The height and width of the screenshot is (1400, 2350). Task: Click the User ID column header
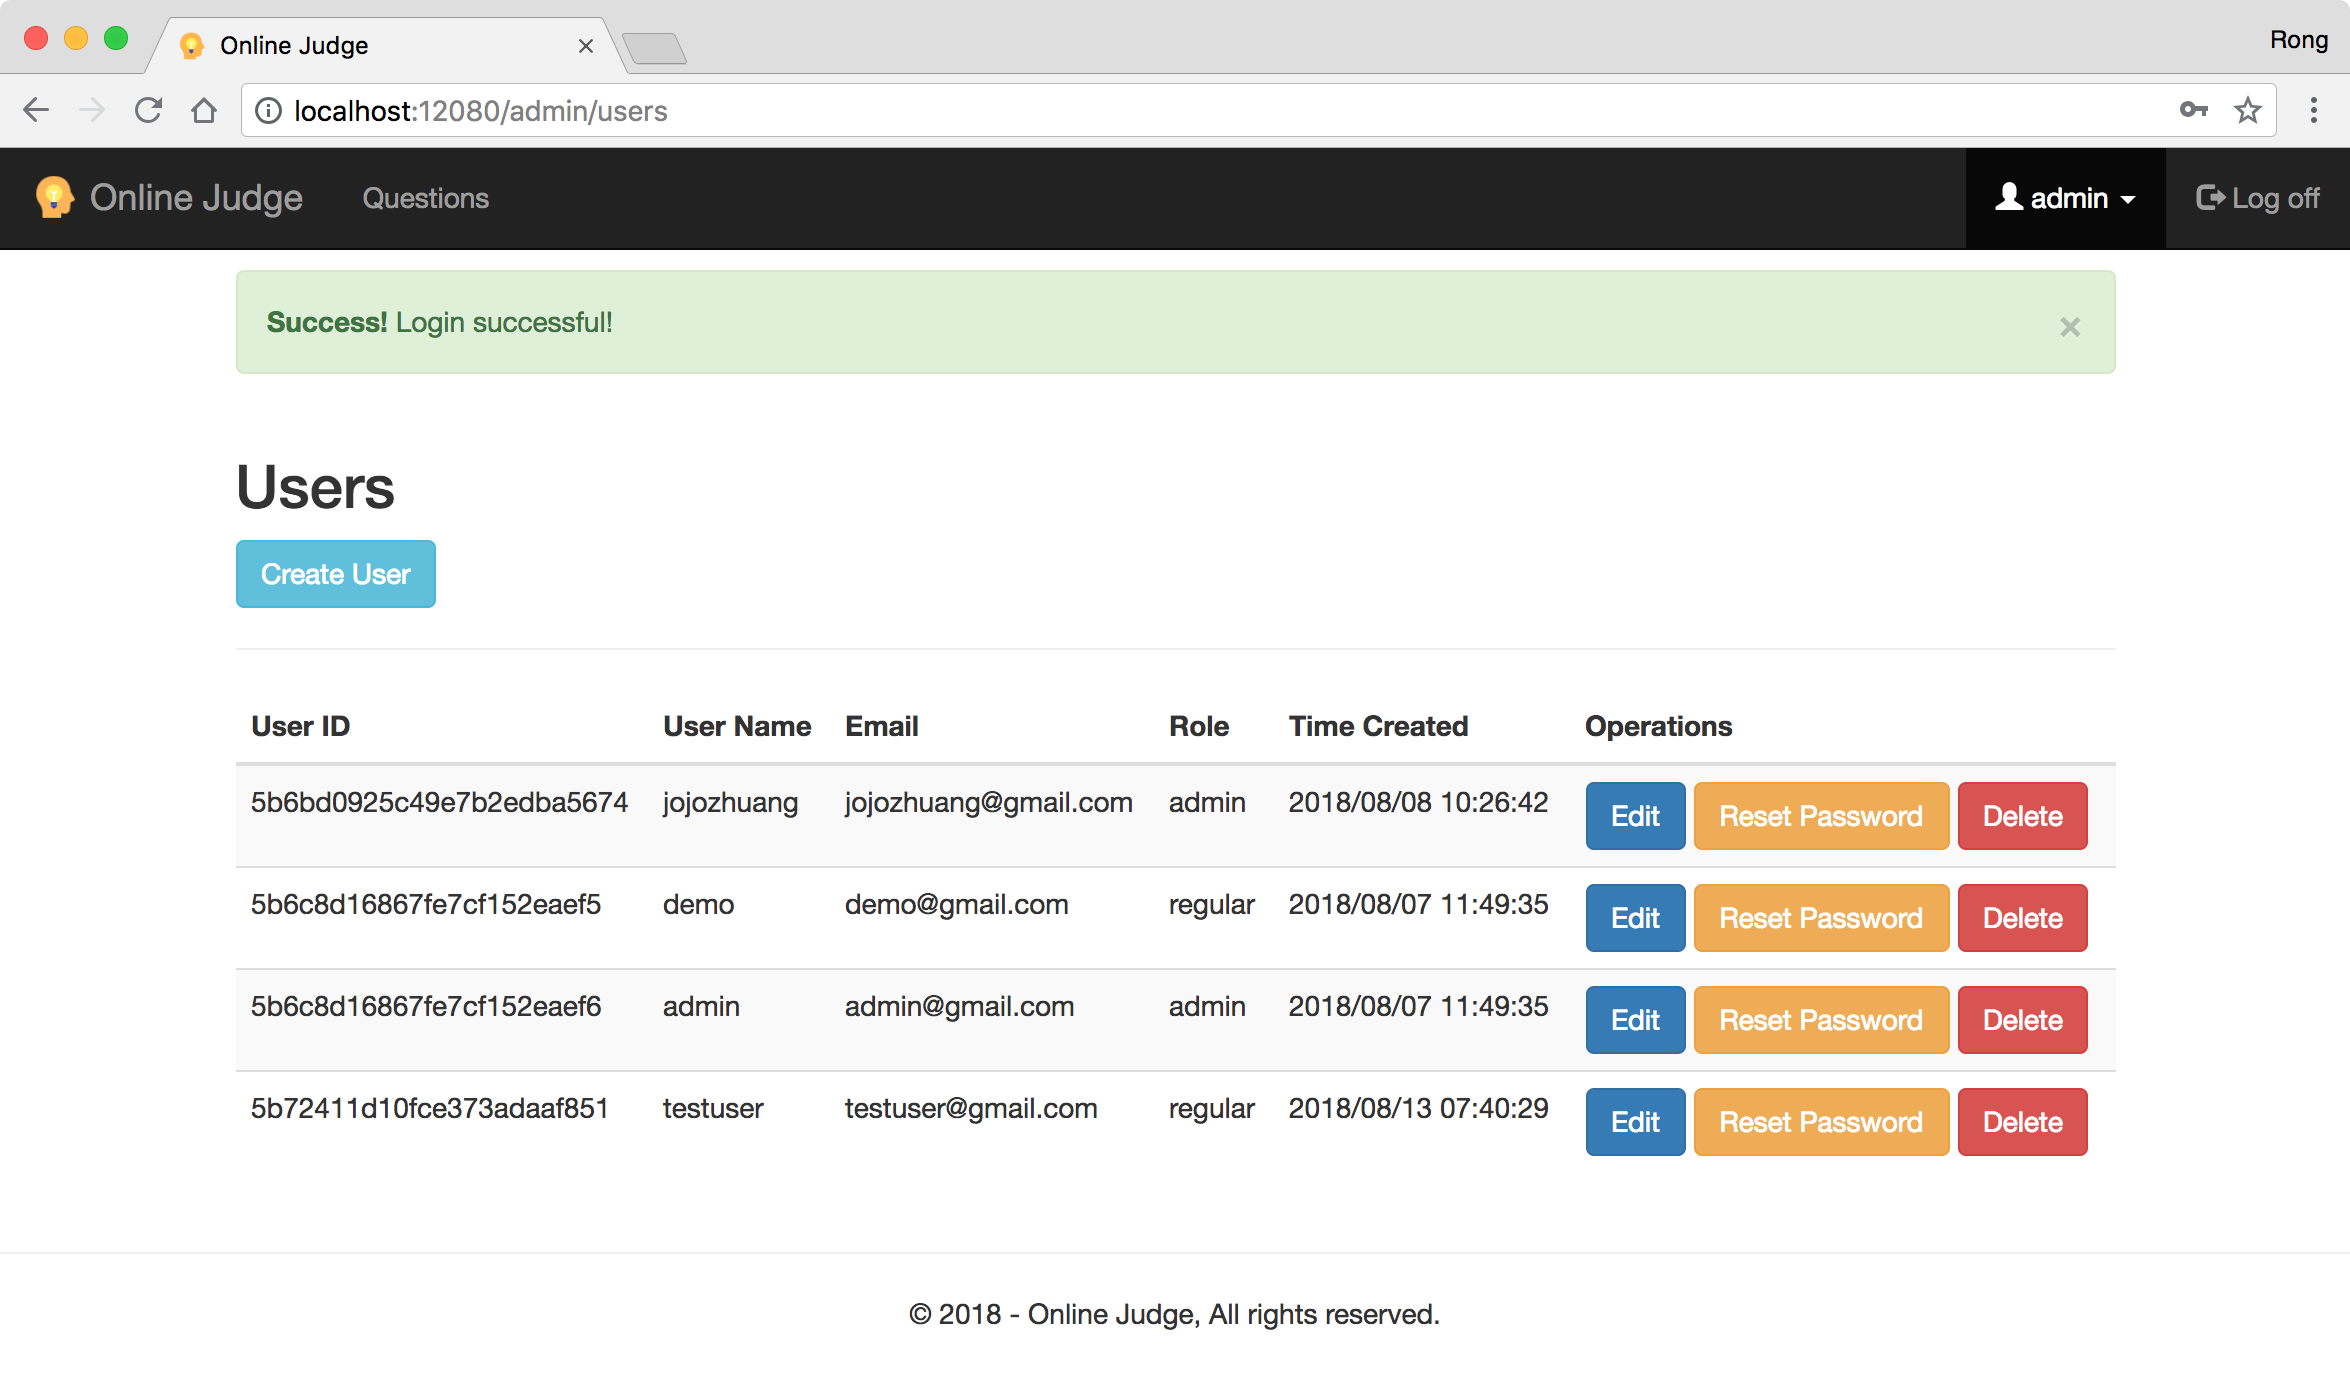[x=300, y=726]
